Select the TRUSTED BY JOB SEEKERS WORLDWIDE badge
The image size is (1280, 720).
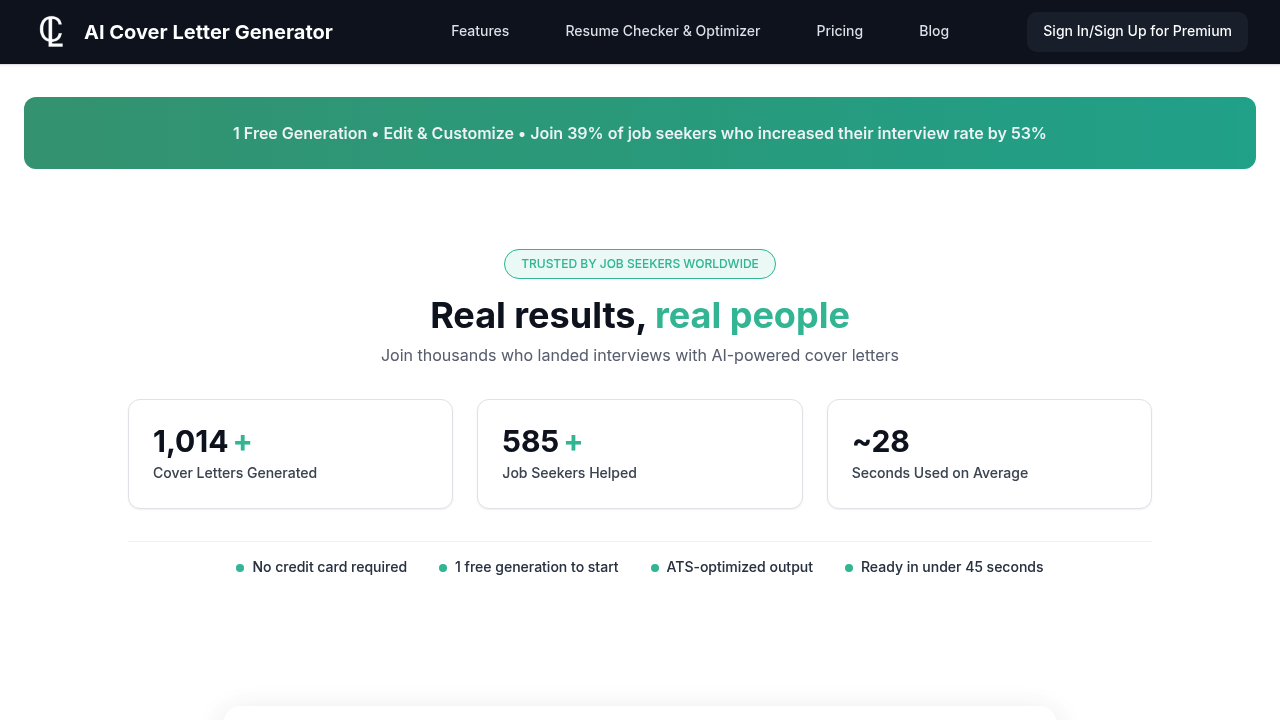[x=640, y=264]
